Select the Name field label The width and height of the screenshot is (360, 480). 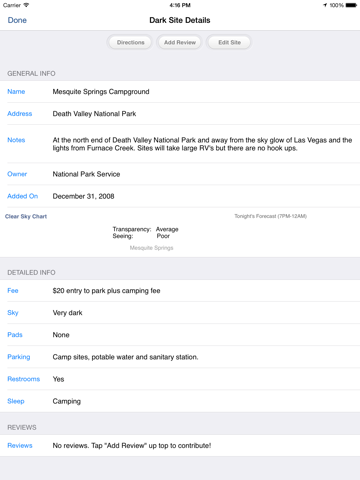point(16,91)
